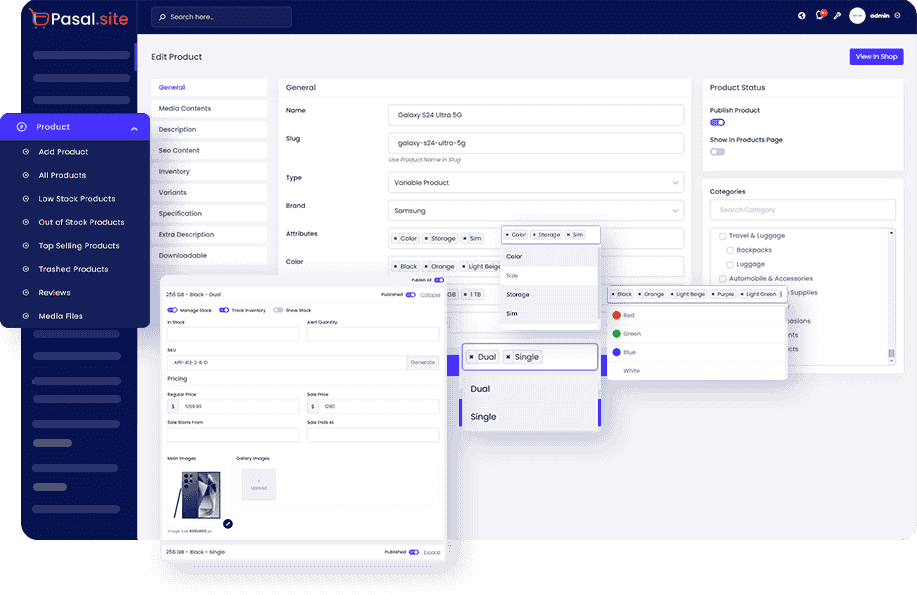Click the wrench tool icon in the header
The height and width of the screenshot is (595, 917).
coord(837,16)
